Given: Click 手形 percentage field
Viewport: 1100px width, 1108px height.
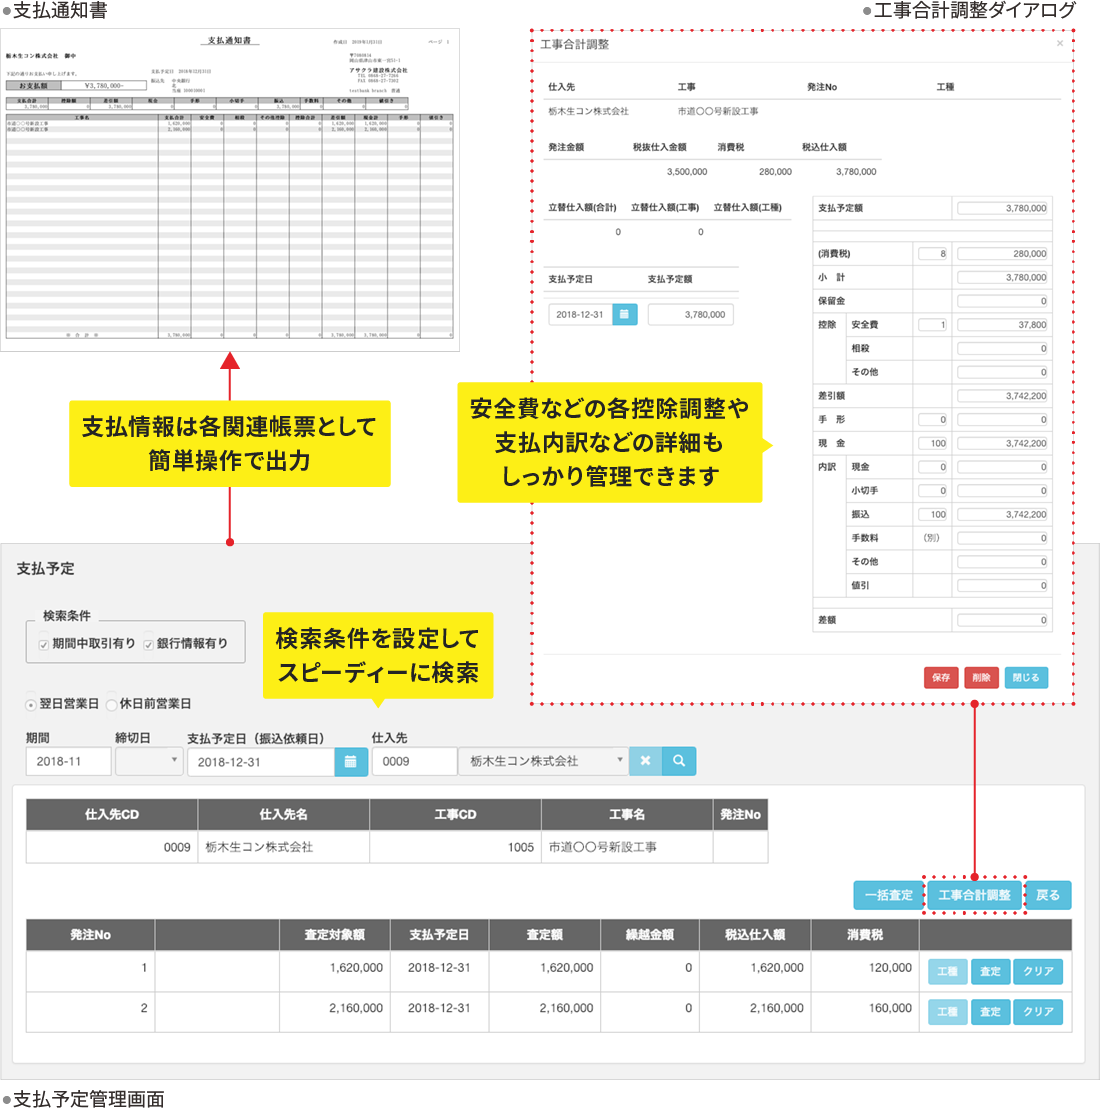Looking at the screenshot, I should [x=933, y=420].
